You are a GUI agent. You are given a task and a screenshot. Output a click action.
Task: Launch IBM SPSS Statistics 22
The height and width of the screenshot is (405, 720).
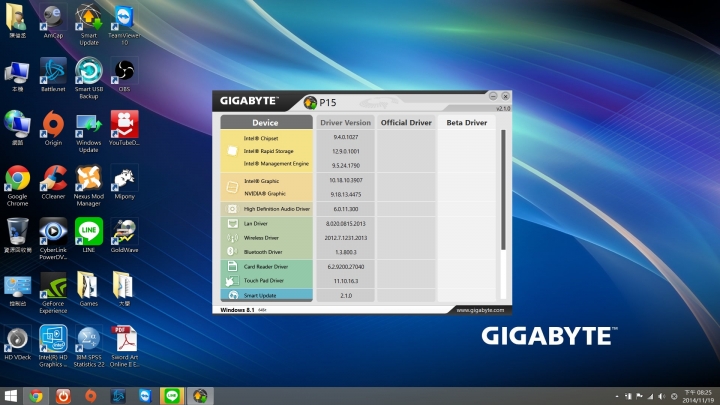(89, 346)
